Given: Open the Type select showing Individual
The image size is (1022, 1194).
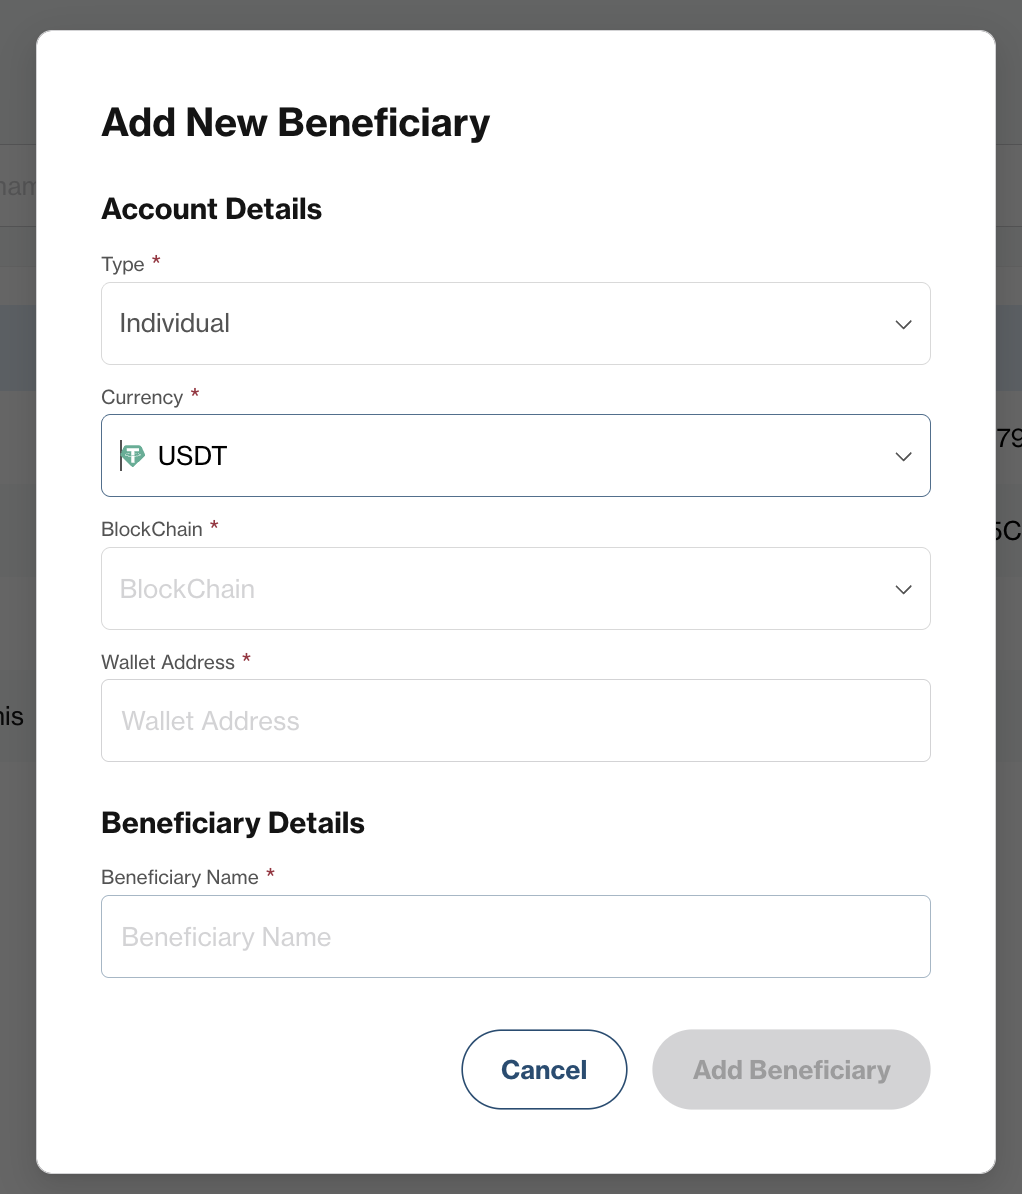Looking at the screenshot, I should pyautogui.click(x=516, y=324).
